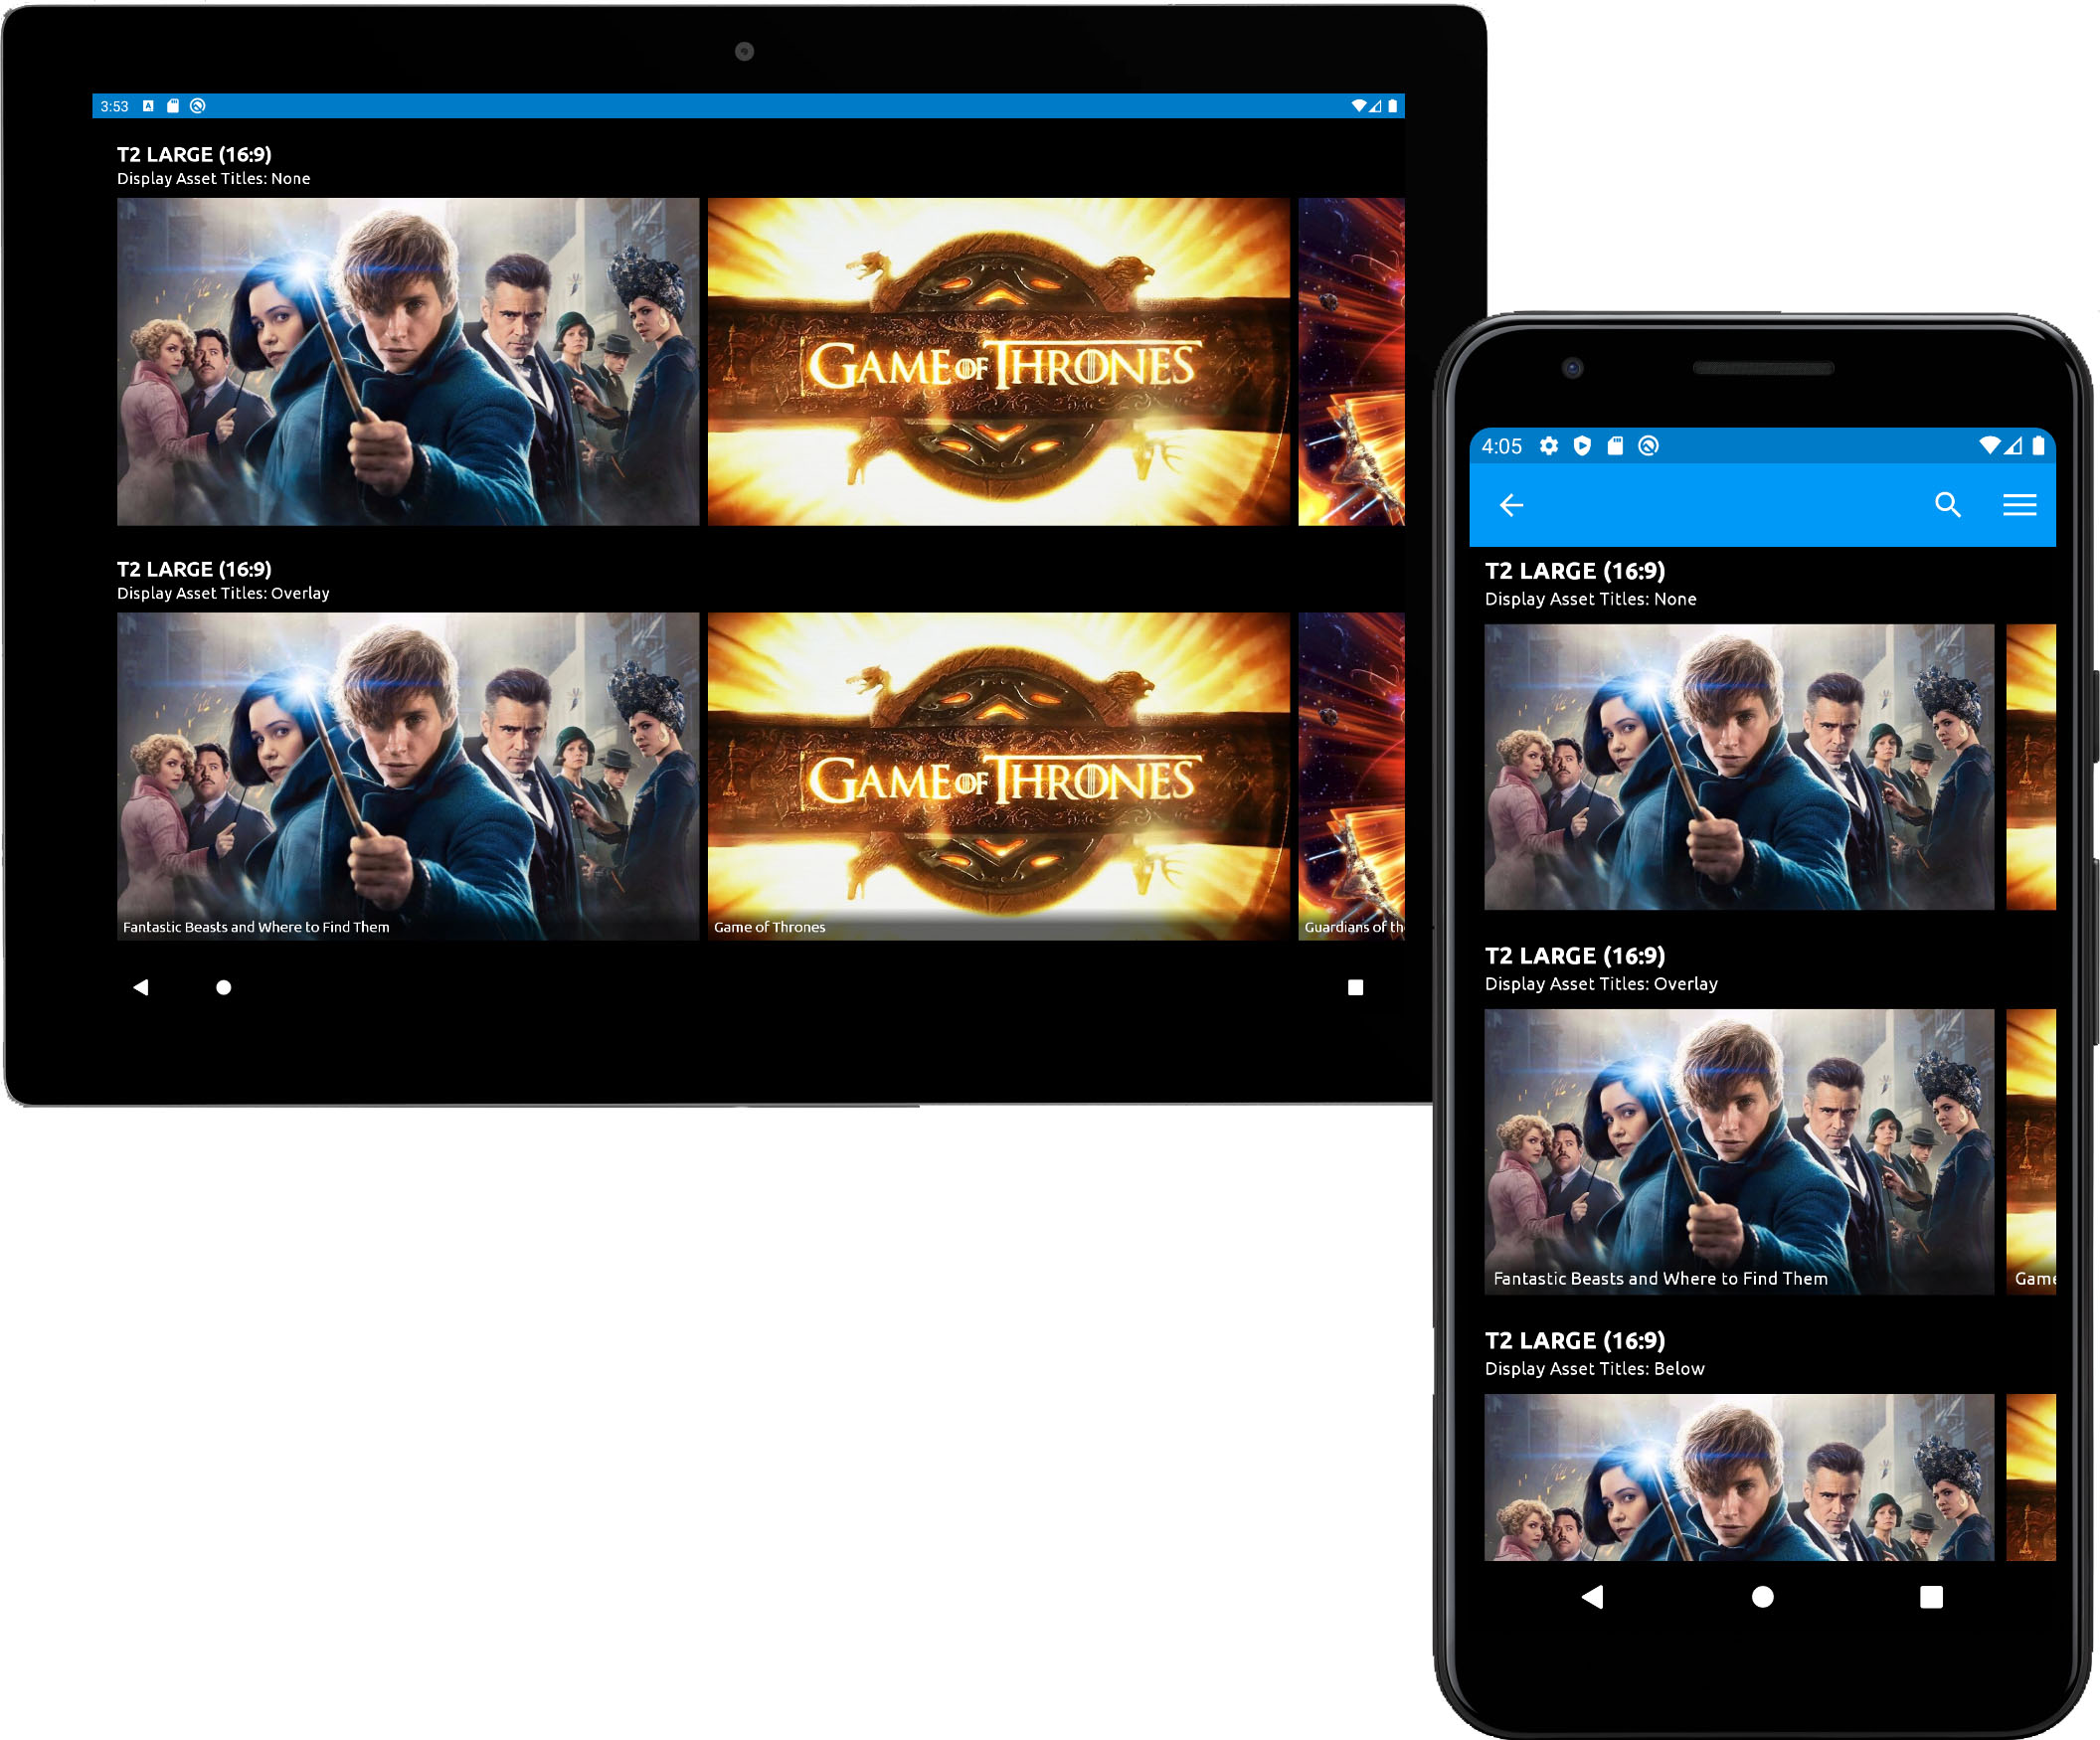Tap 'Display Asset Titles: Overlay' on phone

[1601, 984]
